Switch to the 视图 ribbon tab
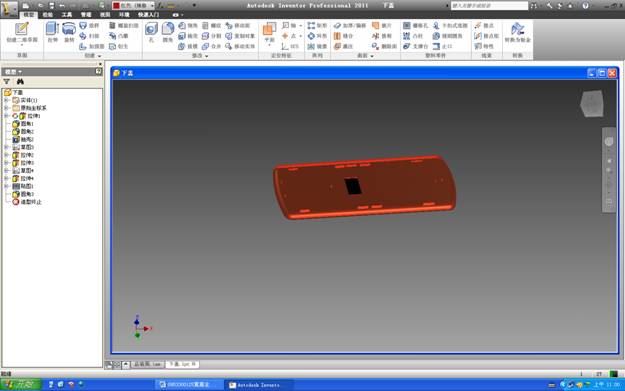The width and height of the screenshot is (625, 391). coord(105,15)
